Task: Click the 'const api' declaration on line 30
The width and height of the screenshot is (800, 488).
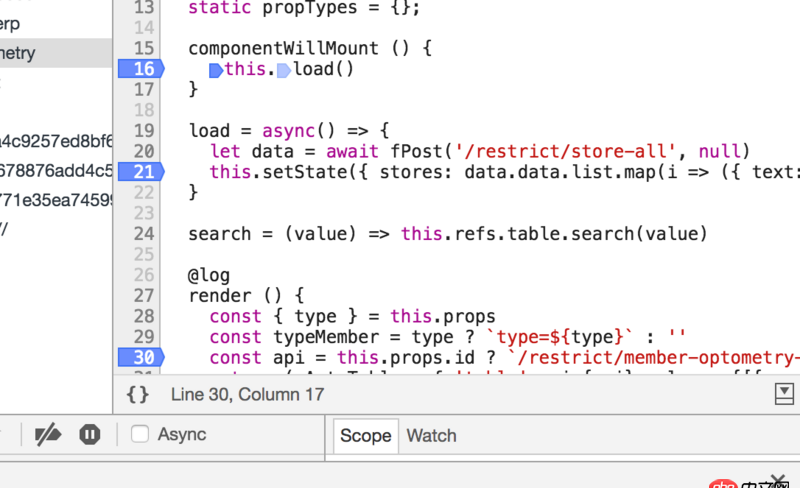Action: coord(257,357)
